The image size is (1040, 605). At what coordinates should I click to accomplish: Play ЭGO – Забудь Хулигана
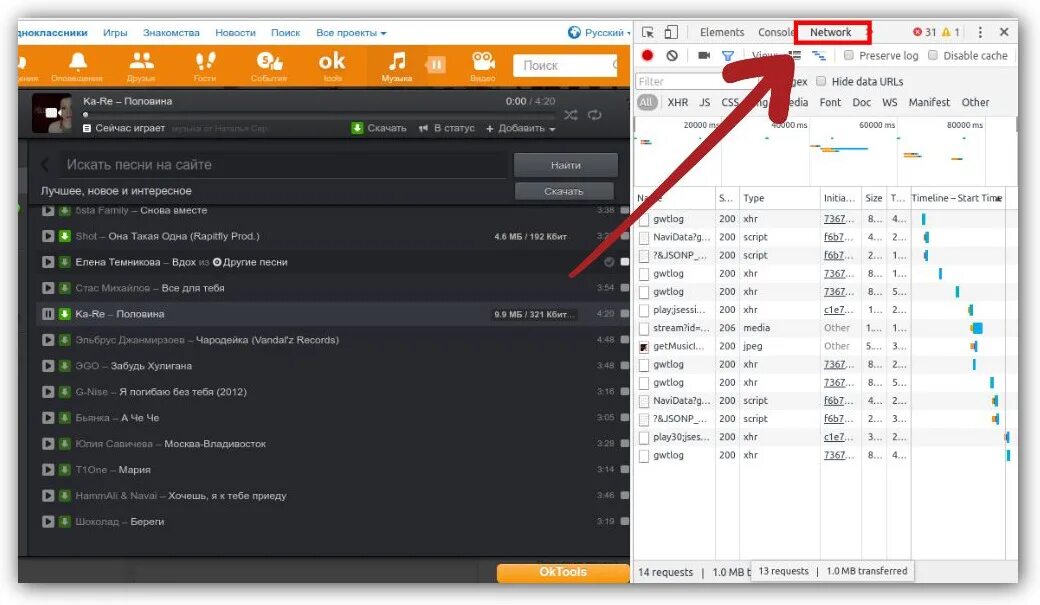pos(48,366)
